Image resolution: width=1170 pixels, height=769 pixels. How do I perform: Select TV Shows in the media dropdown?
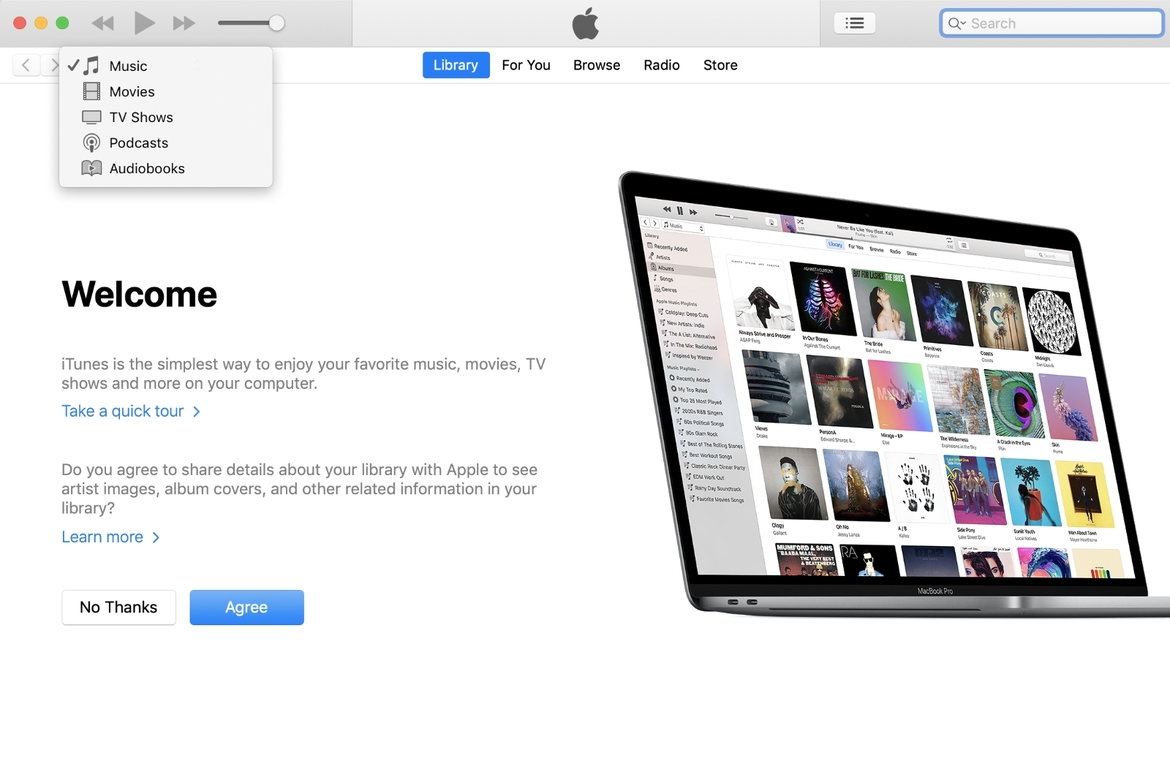pyautogui.click(x=166, y=117)
